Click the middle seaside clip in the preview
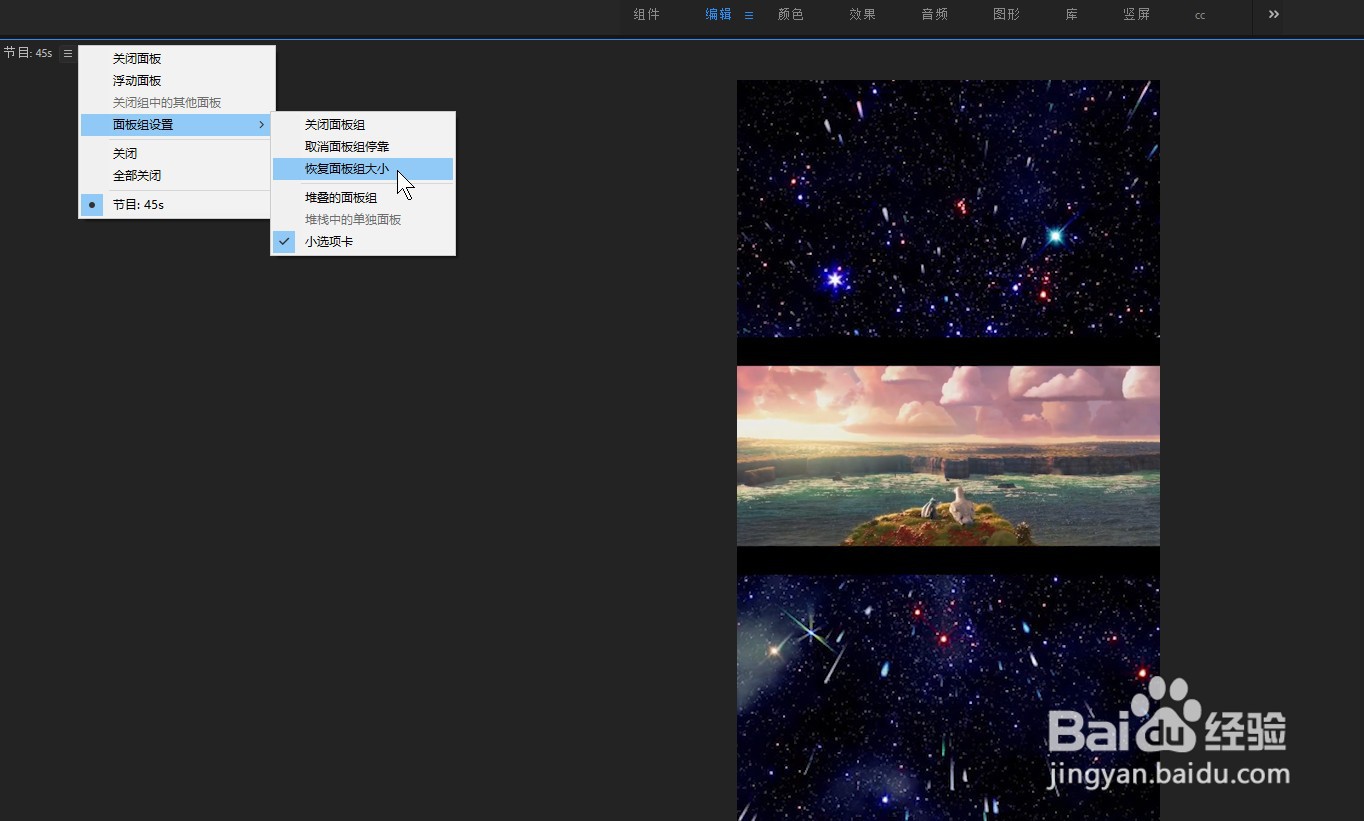Screen dimensions: 1364x821 948,456
